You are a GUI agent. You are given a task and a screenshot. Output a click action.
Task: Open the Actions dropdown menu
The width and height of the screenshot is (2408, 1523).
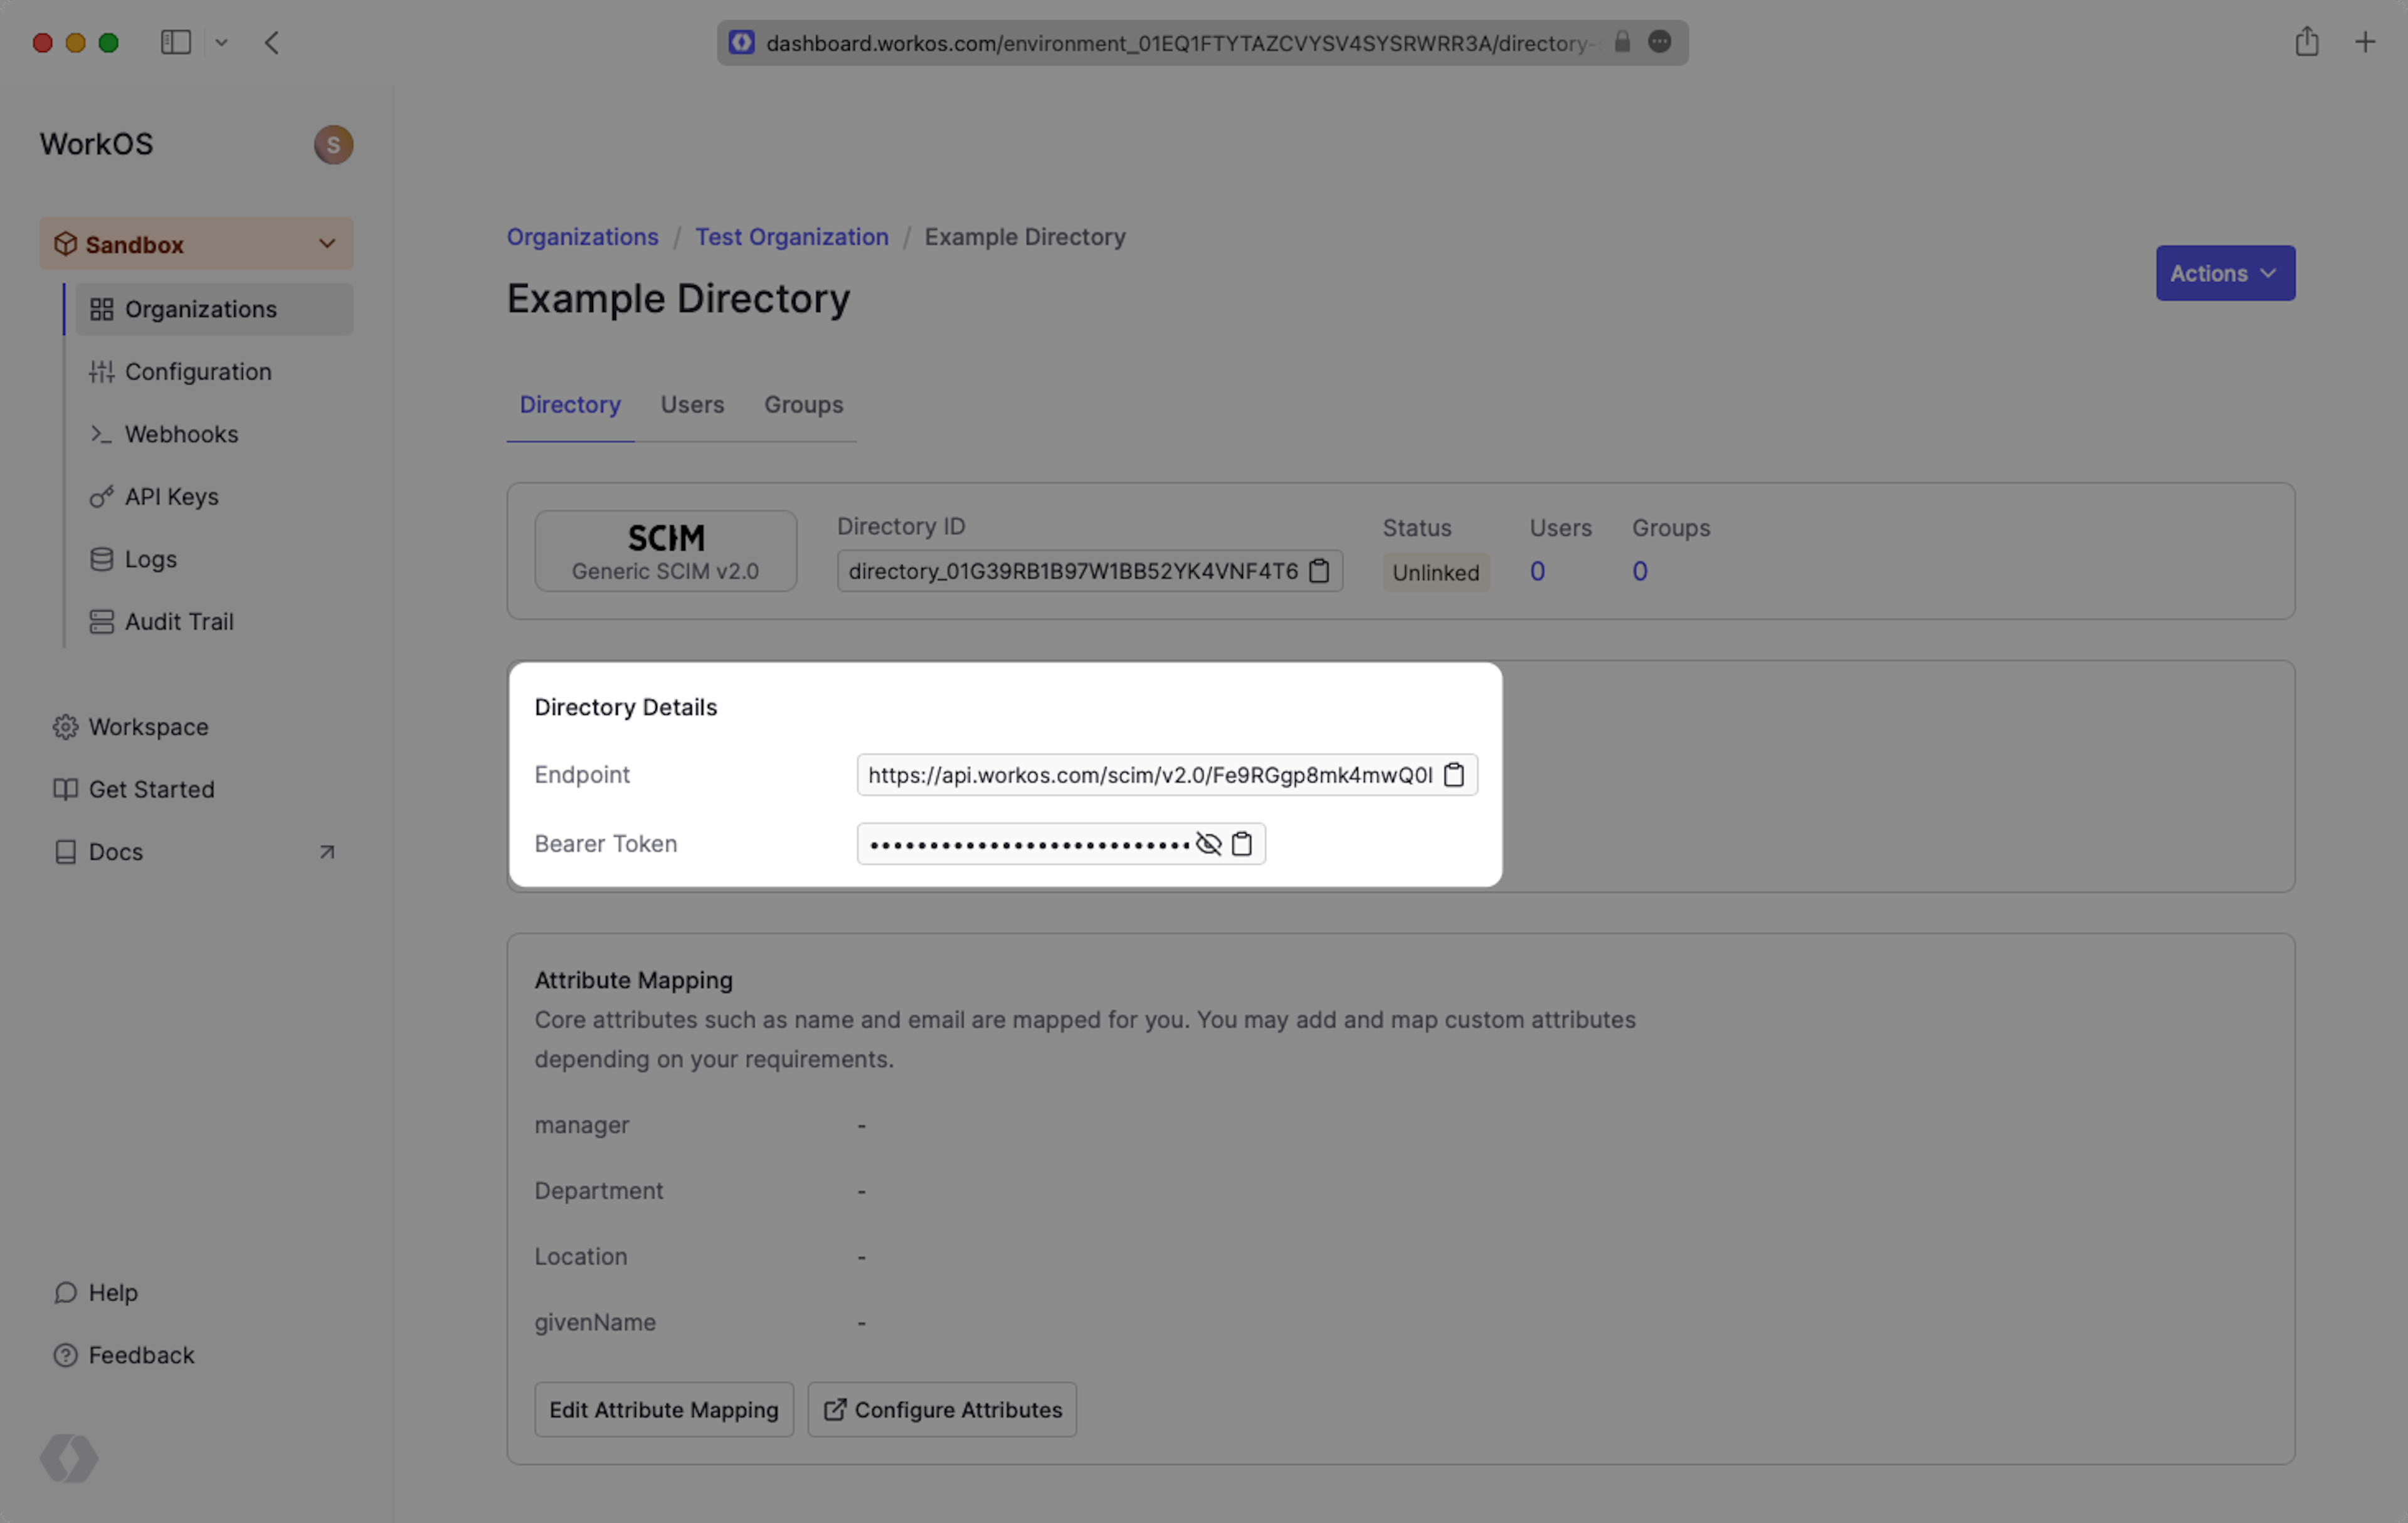[x=2224, y=273]
